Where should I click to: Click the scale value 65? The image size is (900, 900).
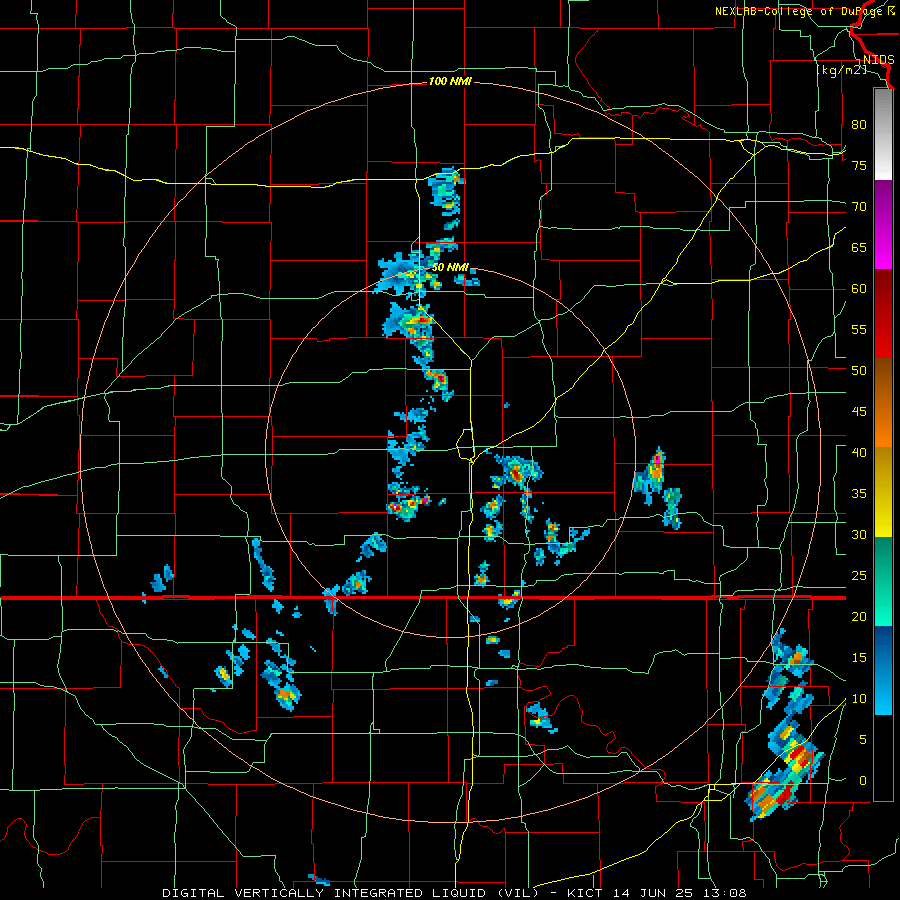[859, 247]
